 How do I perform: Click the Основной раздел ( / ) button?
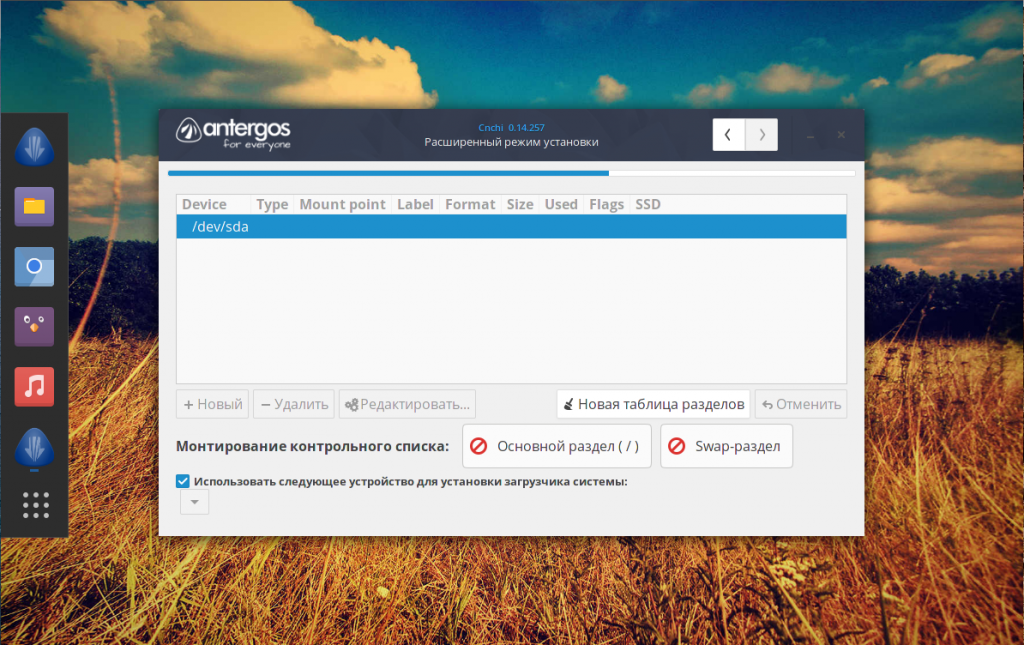[556, 446]
